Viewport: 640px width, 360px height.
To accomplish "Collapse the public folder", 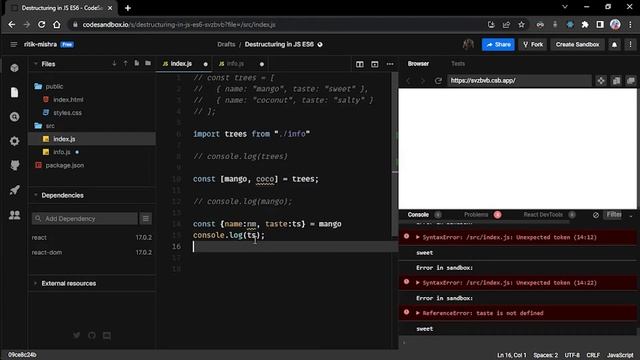I will tap(49, 87).
